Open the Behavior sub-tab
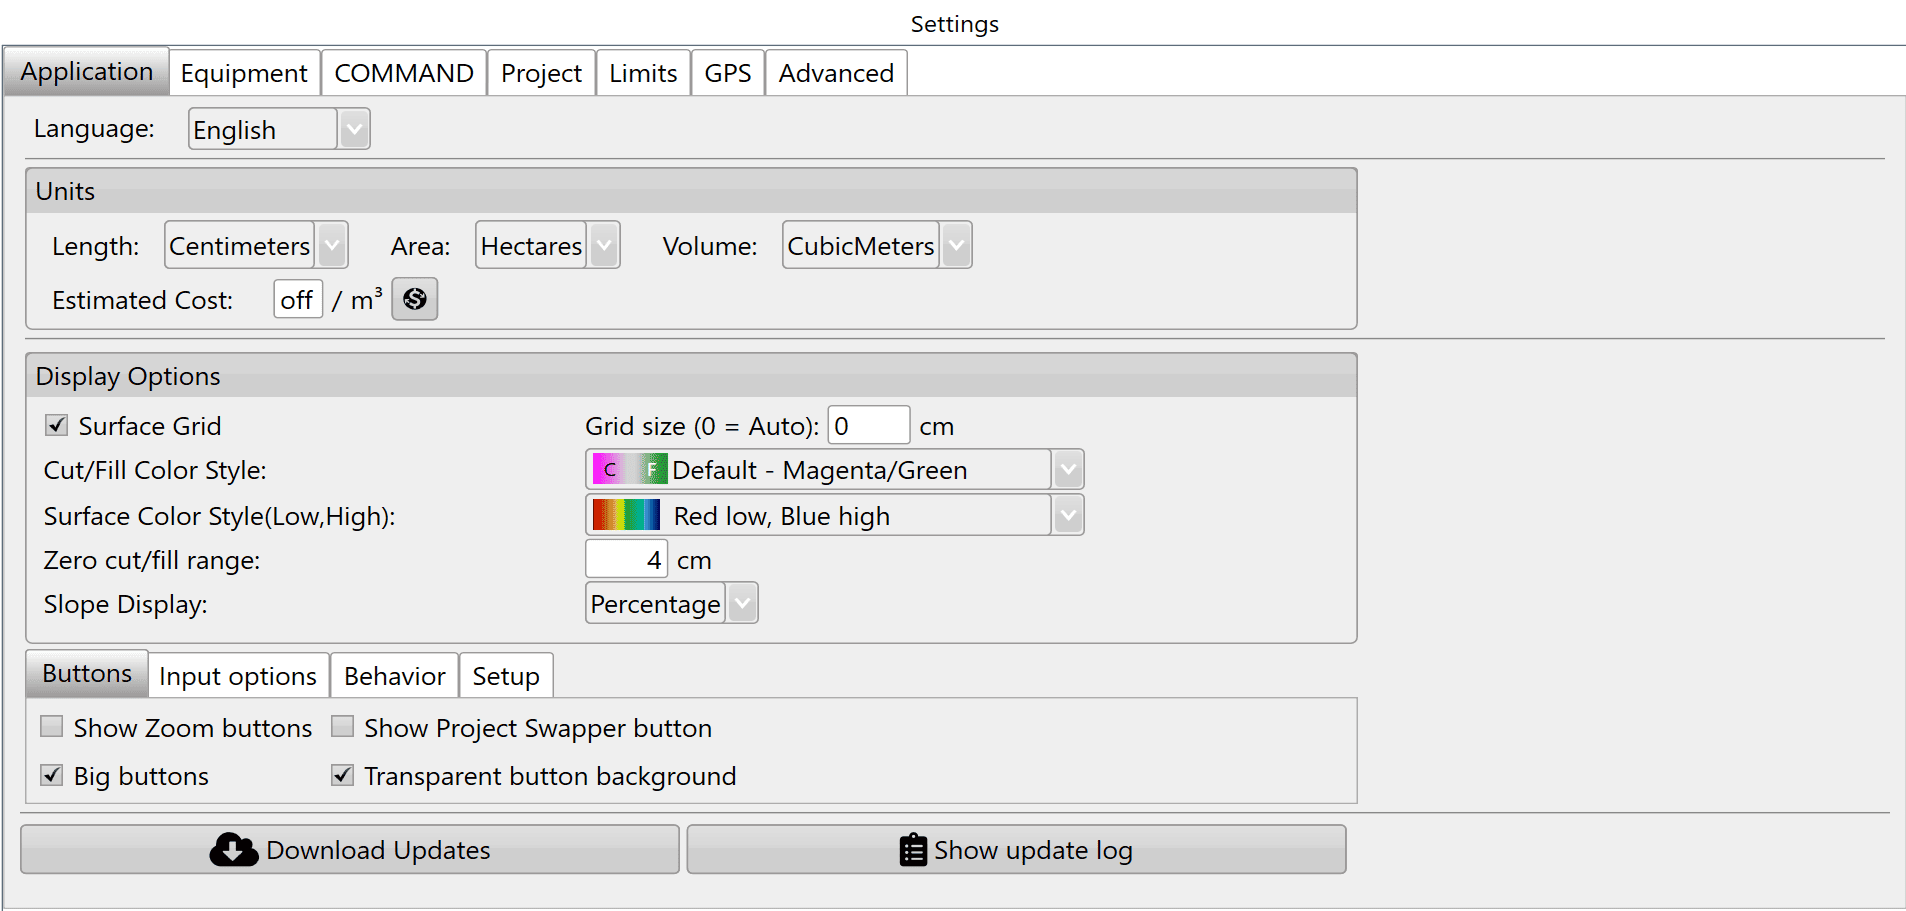 click(395, 676)
